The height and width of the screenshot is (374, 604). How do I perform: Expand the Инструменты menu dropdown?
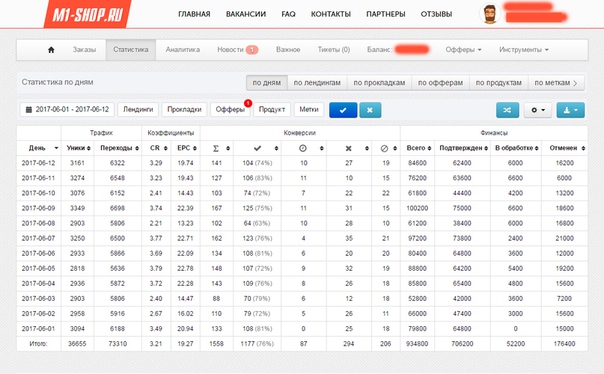point(524,50)
